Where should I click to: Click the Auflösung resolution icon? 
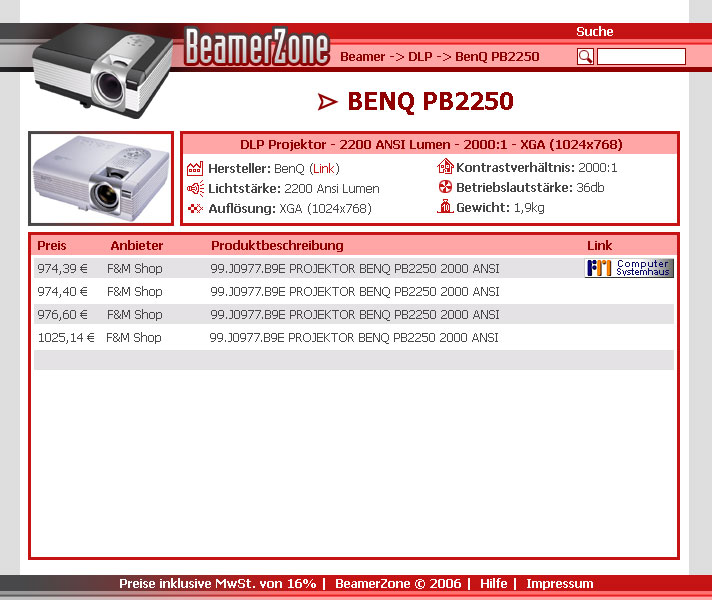click(195, 208)
